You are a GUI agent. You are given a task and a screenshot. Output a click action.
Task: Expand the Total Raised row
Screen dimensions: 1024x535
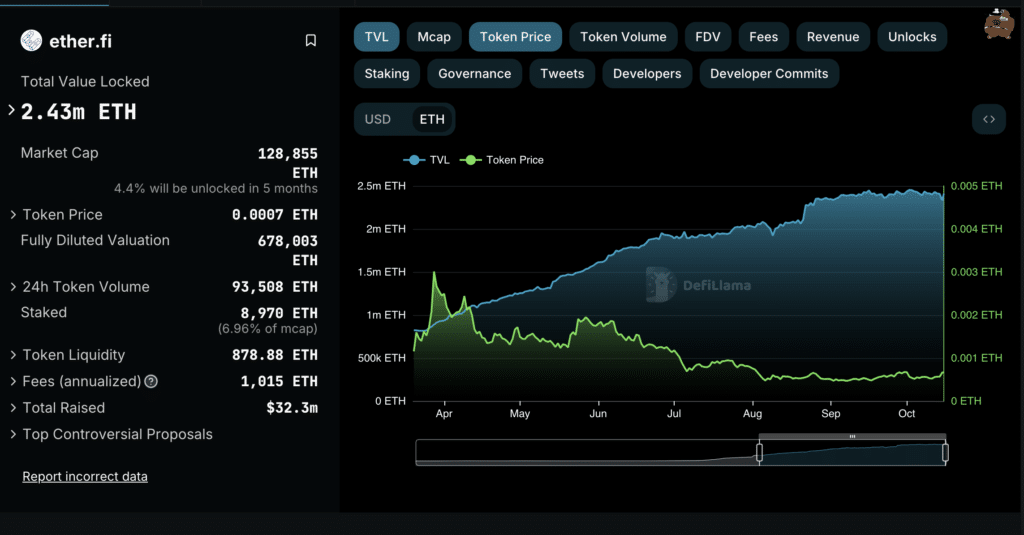tap(13, 408)
